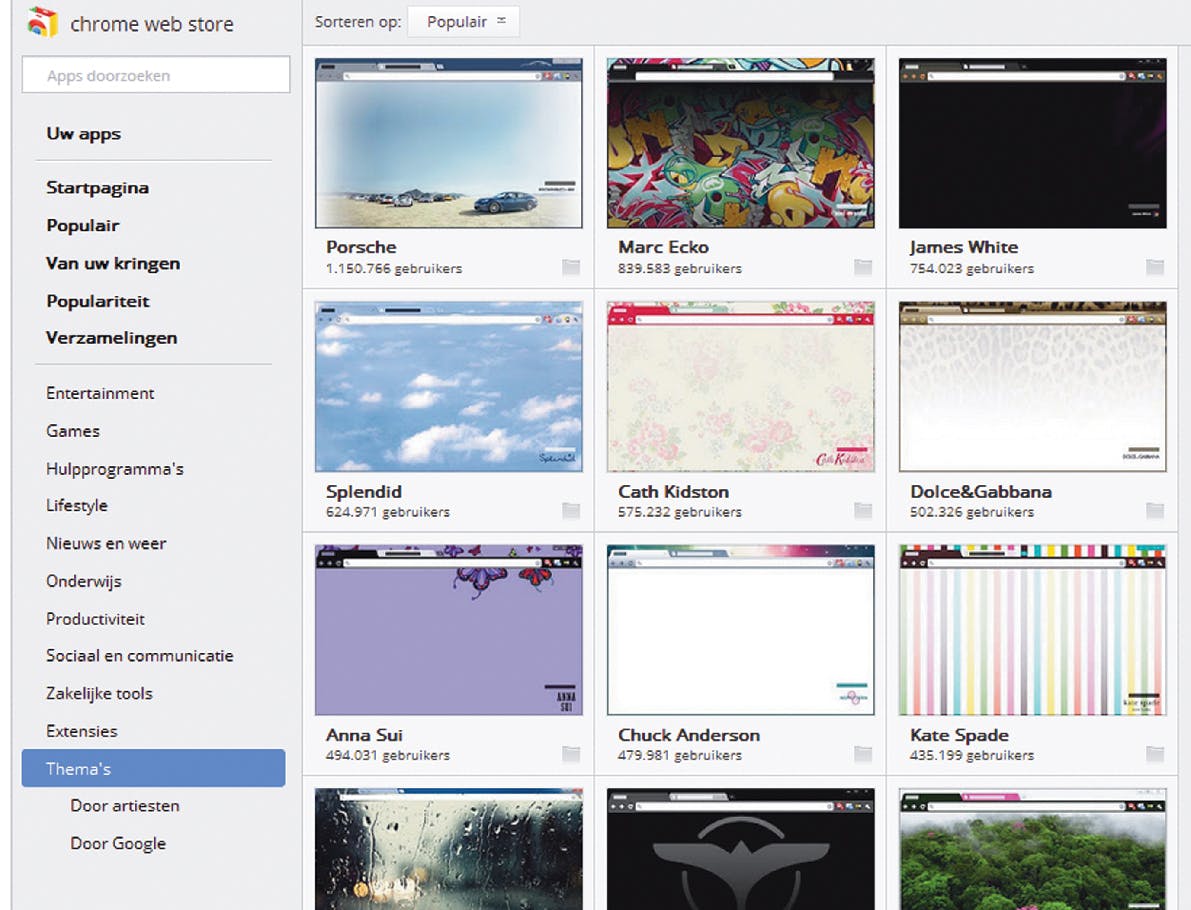Browse the Games category

[73, 431]
